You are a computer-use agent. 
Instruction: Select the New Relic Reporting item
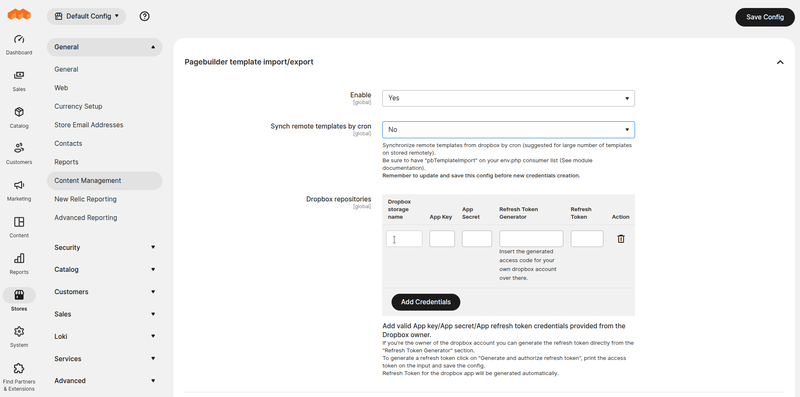point(85,199)
